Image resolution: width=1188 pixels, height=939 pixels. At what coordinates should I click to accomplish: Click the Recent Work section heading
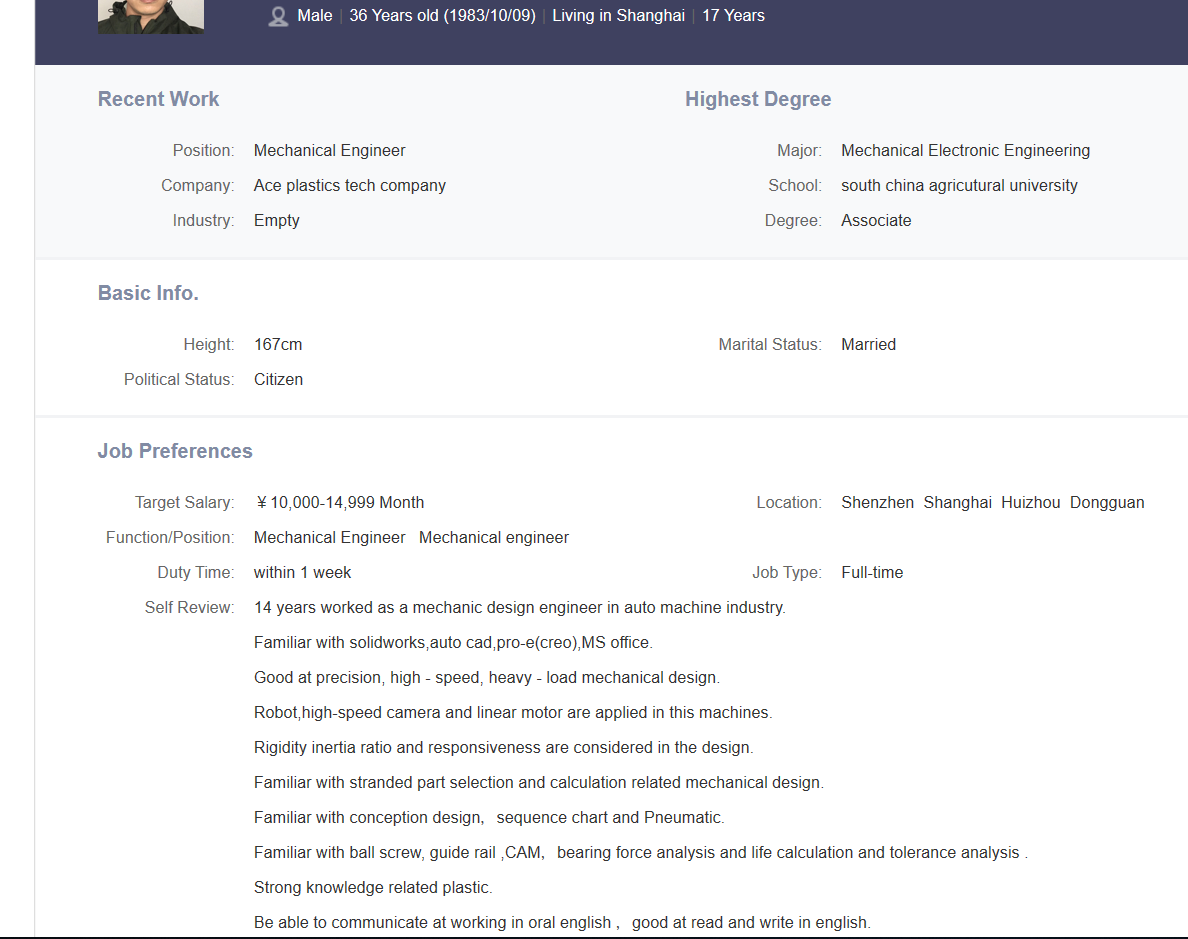pyautogui.click(x=158, y=99)
